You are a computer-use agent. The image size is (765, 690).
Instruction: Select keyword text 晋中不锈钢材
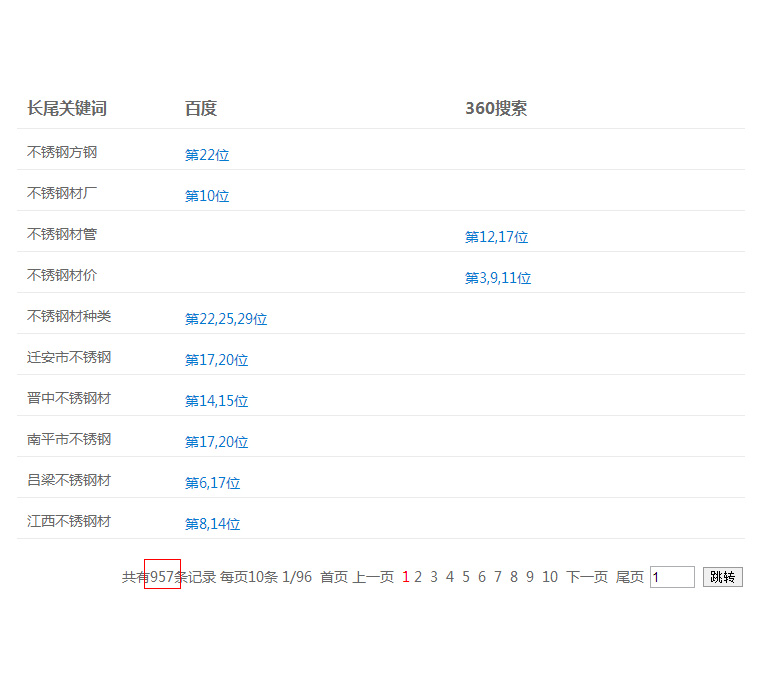tap(69, 398)
